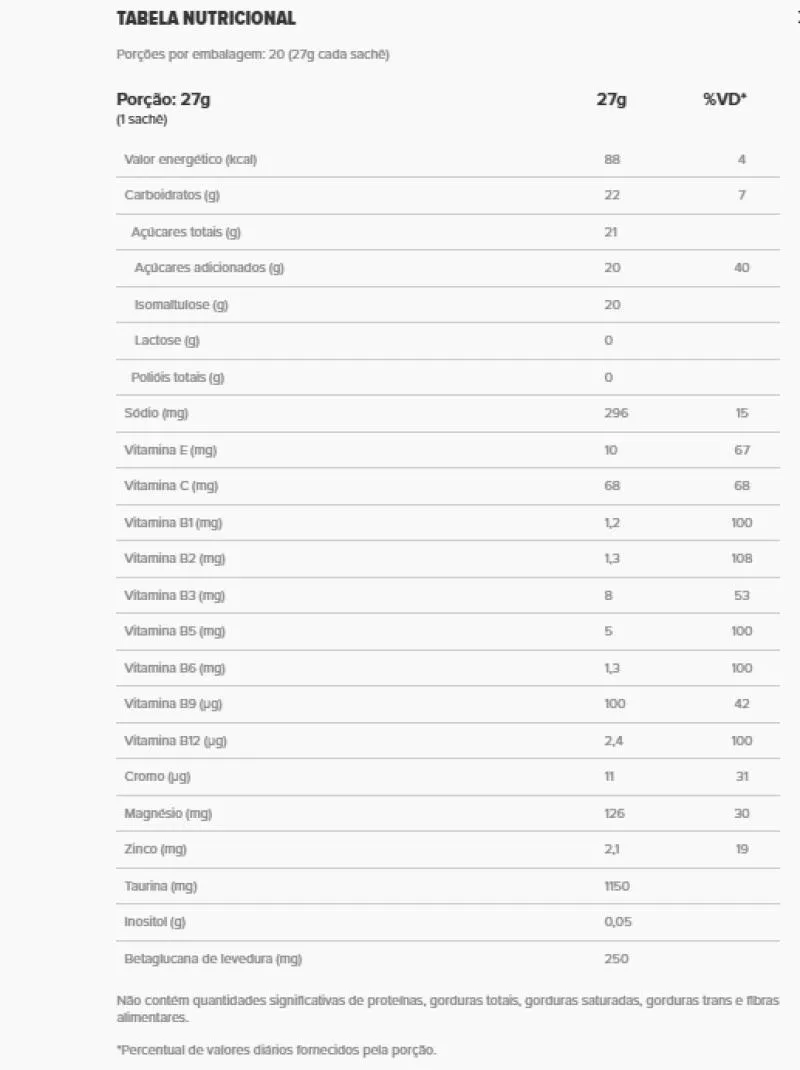Viewport: 800px width, 1070px height.
Task: Click the Isomaltulose (g) row label
Action: tap(181, 304)
